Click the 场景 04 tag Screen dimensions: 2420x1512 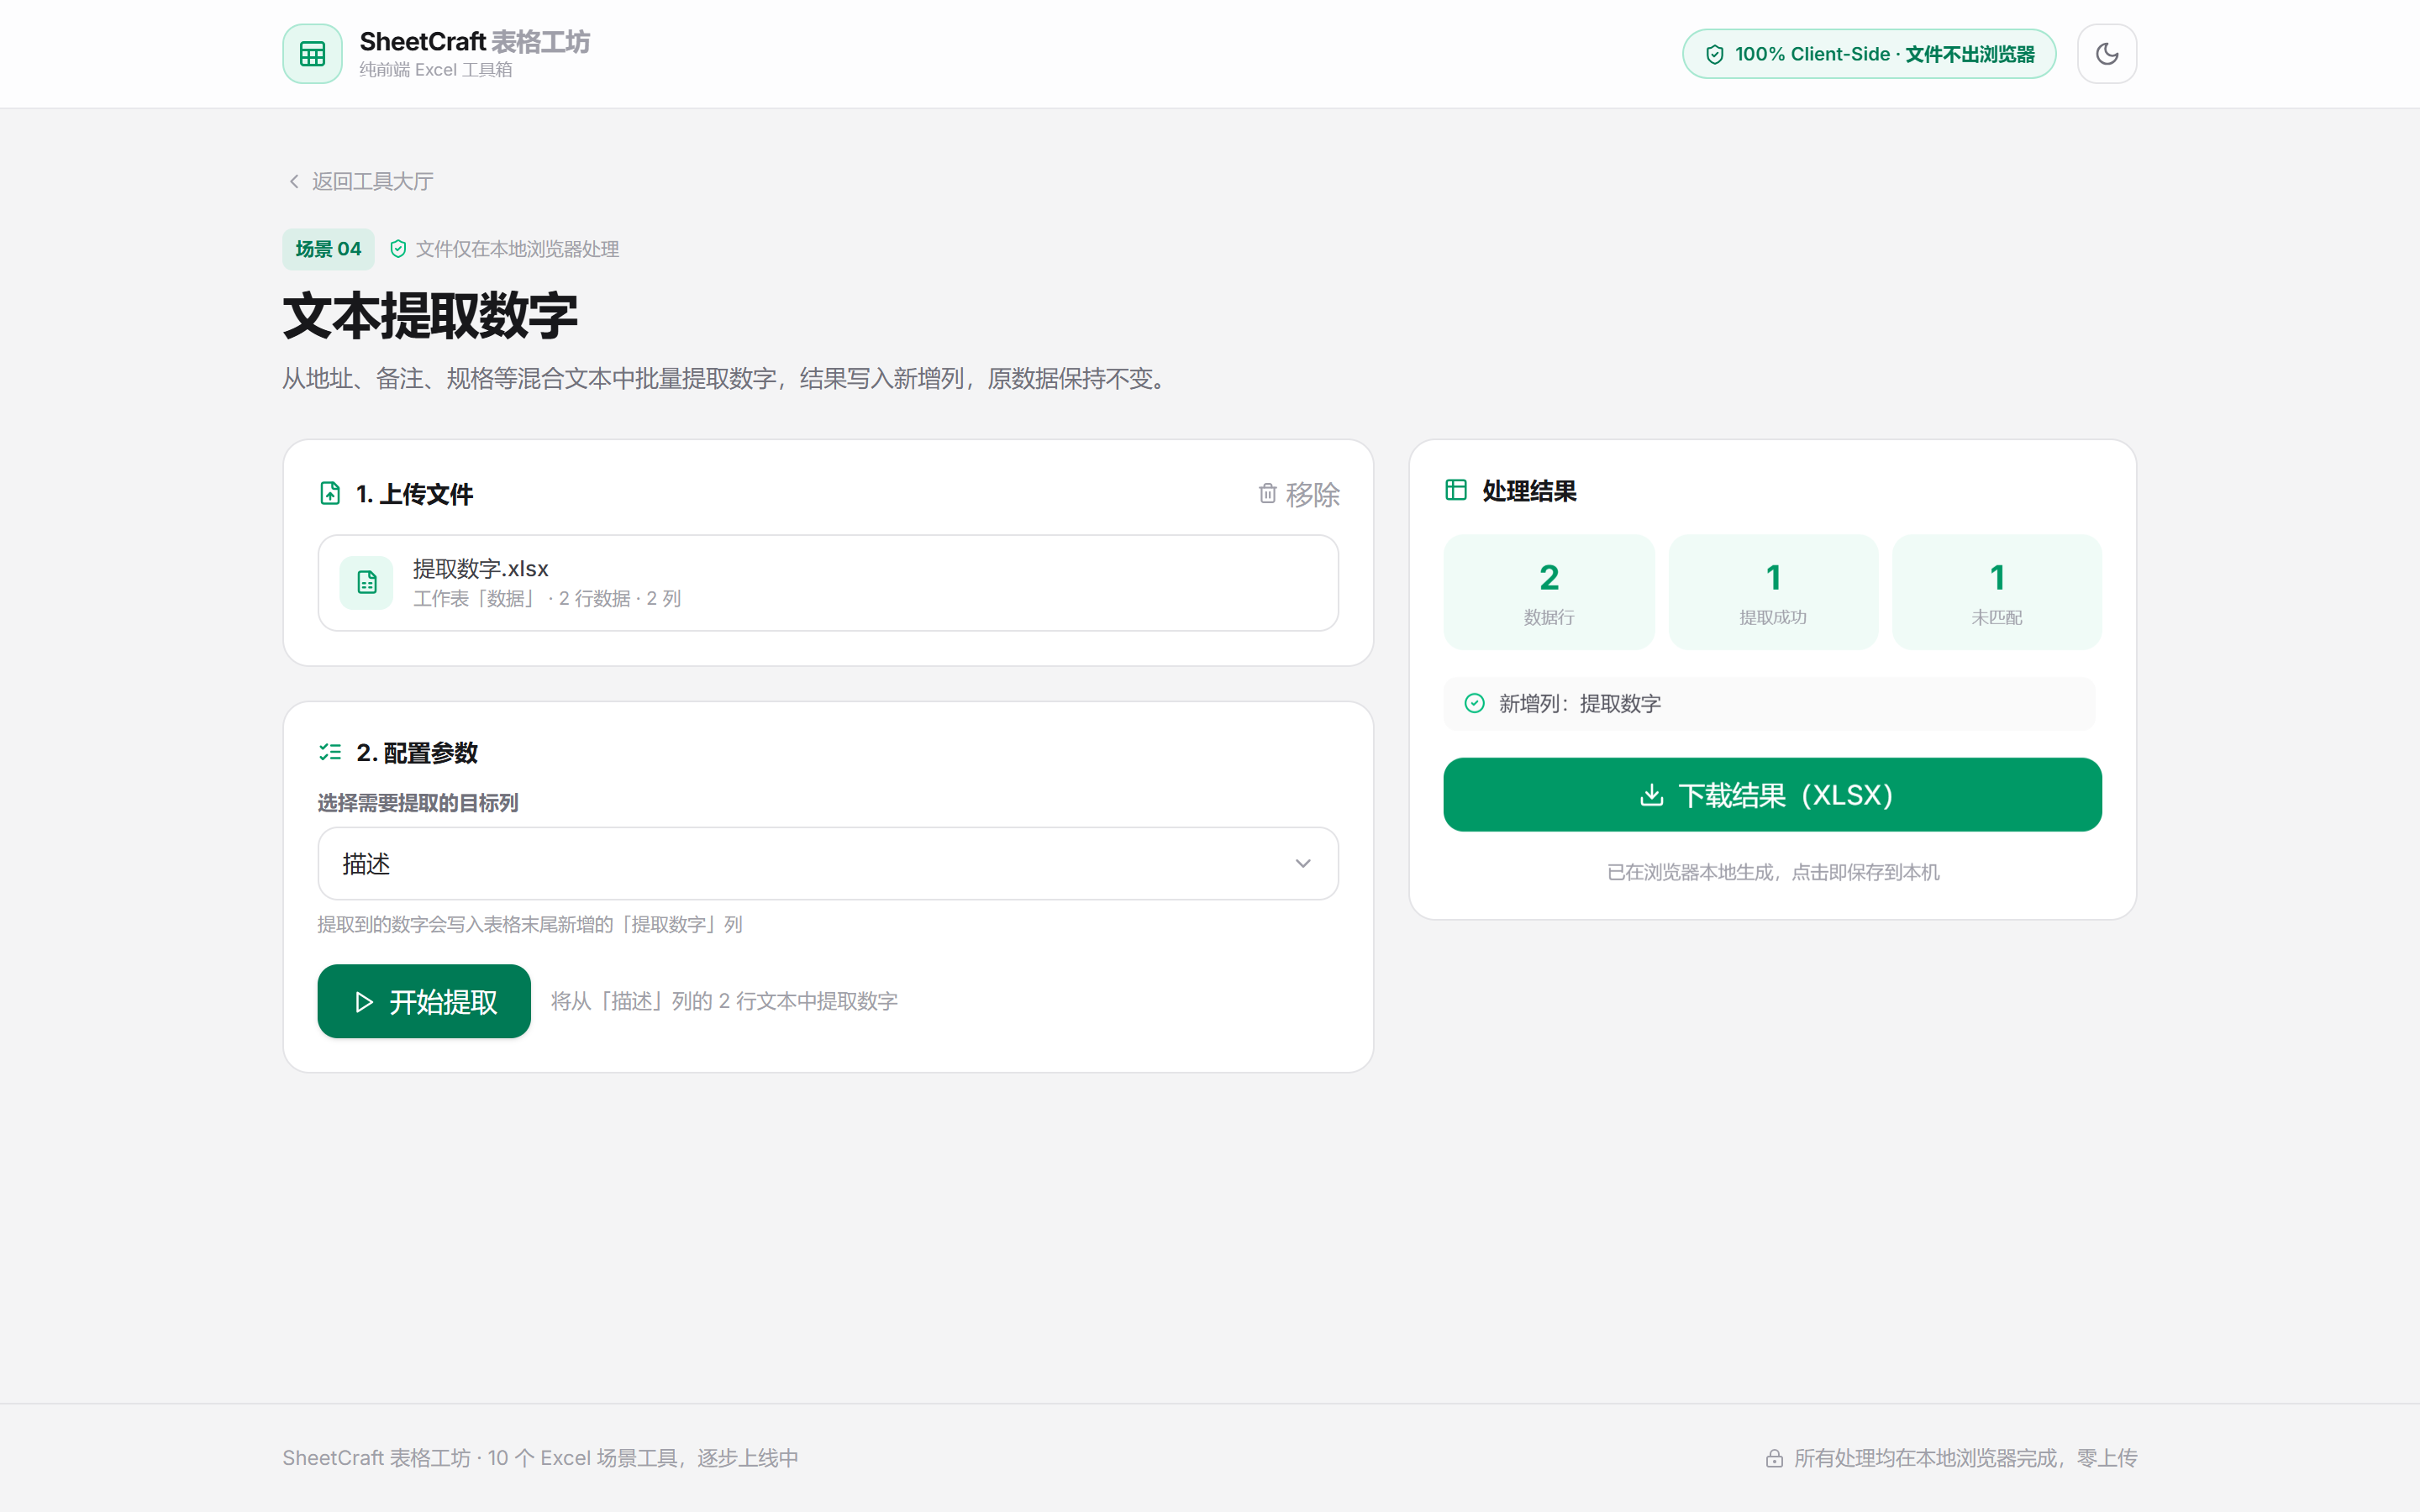[328, 249]
